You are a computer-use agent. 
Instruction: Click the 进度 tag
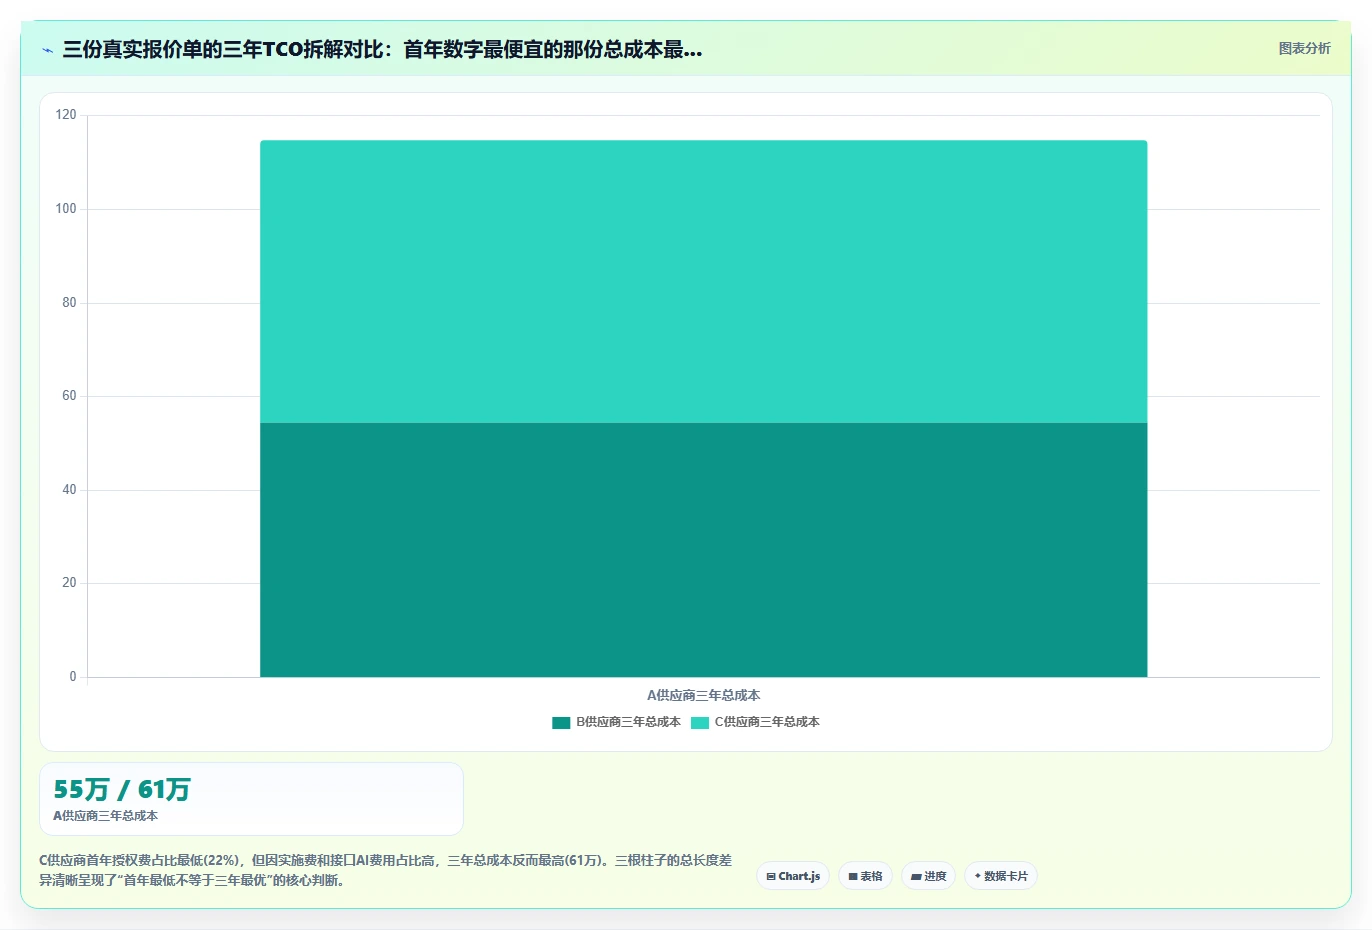click(x=928, y=876)
